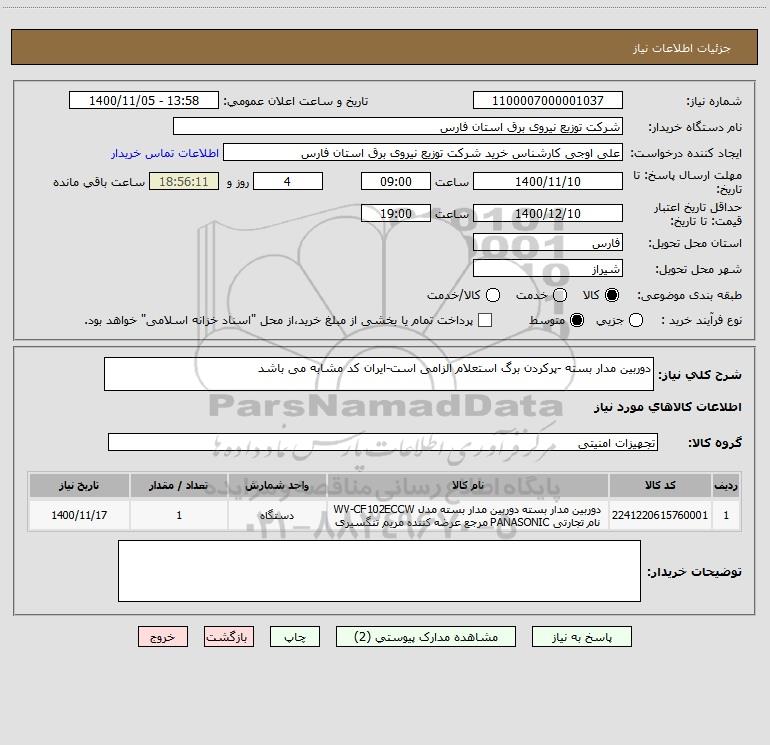
Task: Click the تاریخ نیاز column header
Action: point(79,485)
